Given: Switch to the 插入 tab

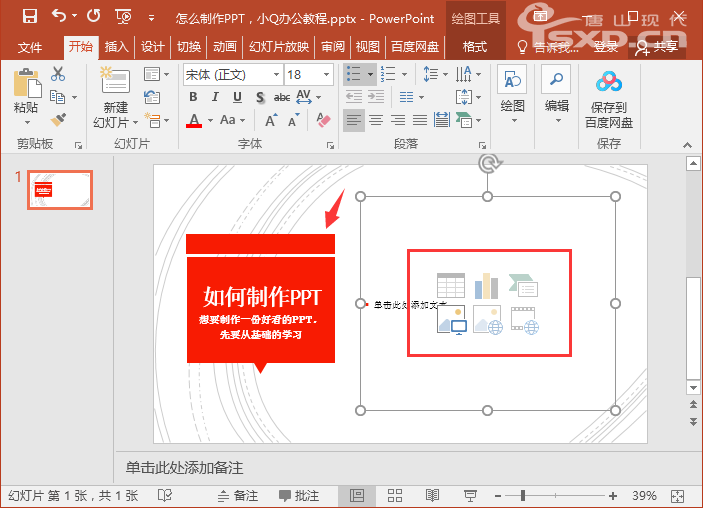Looking at the screenshot, I should click(116, 46).
